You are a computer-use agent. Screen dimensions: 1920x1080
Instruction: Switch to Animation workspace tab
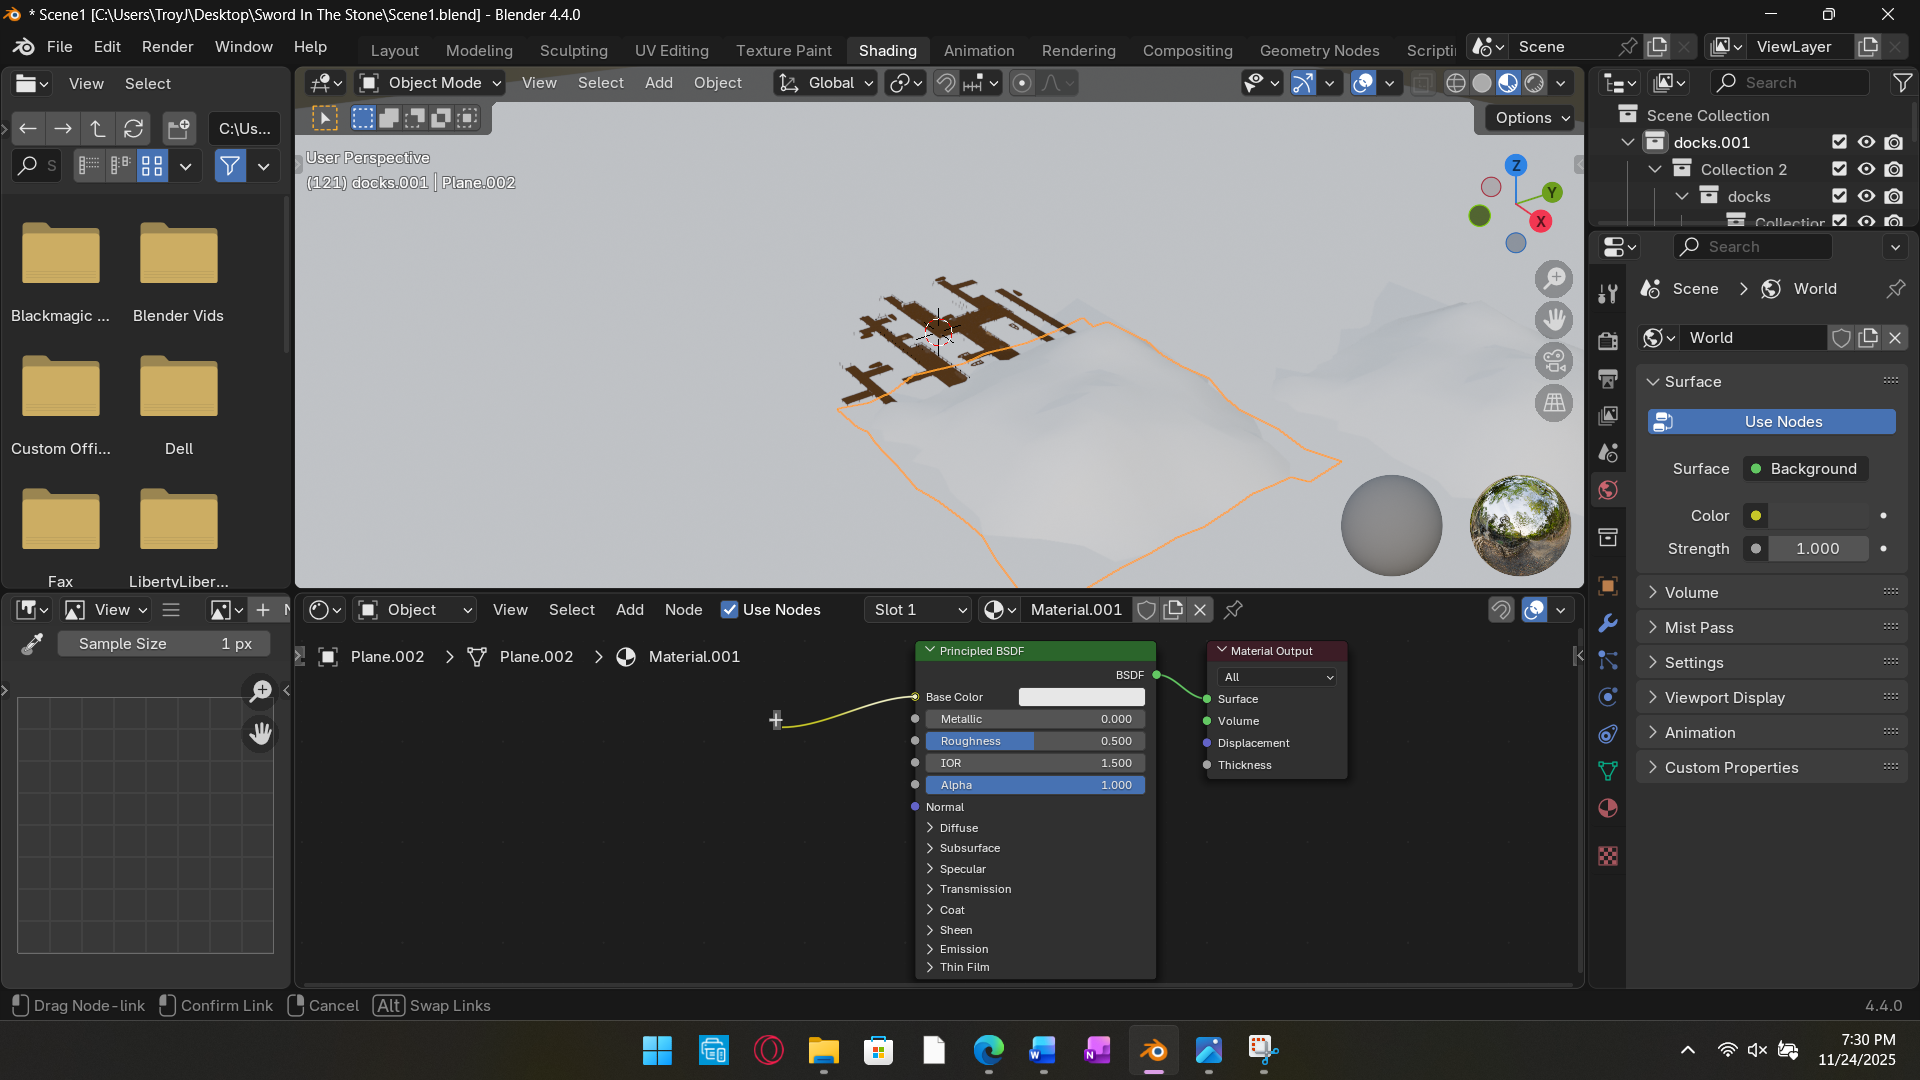click(x=979, y=50)
